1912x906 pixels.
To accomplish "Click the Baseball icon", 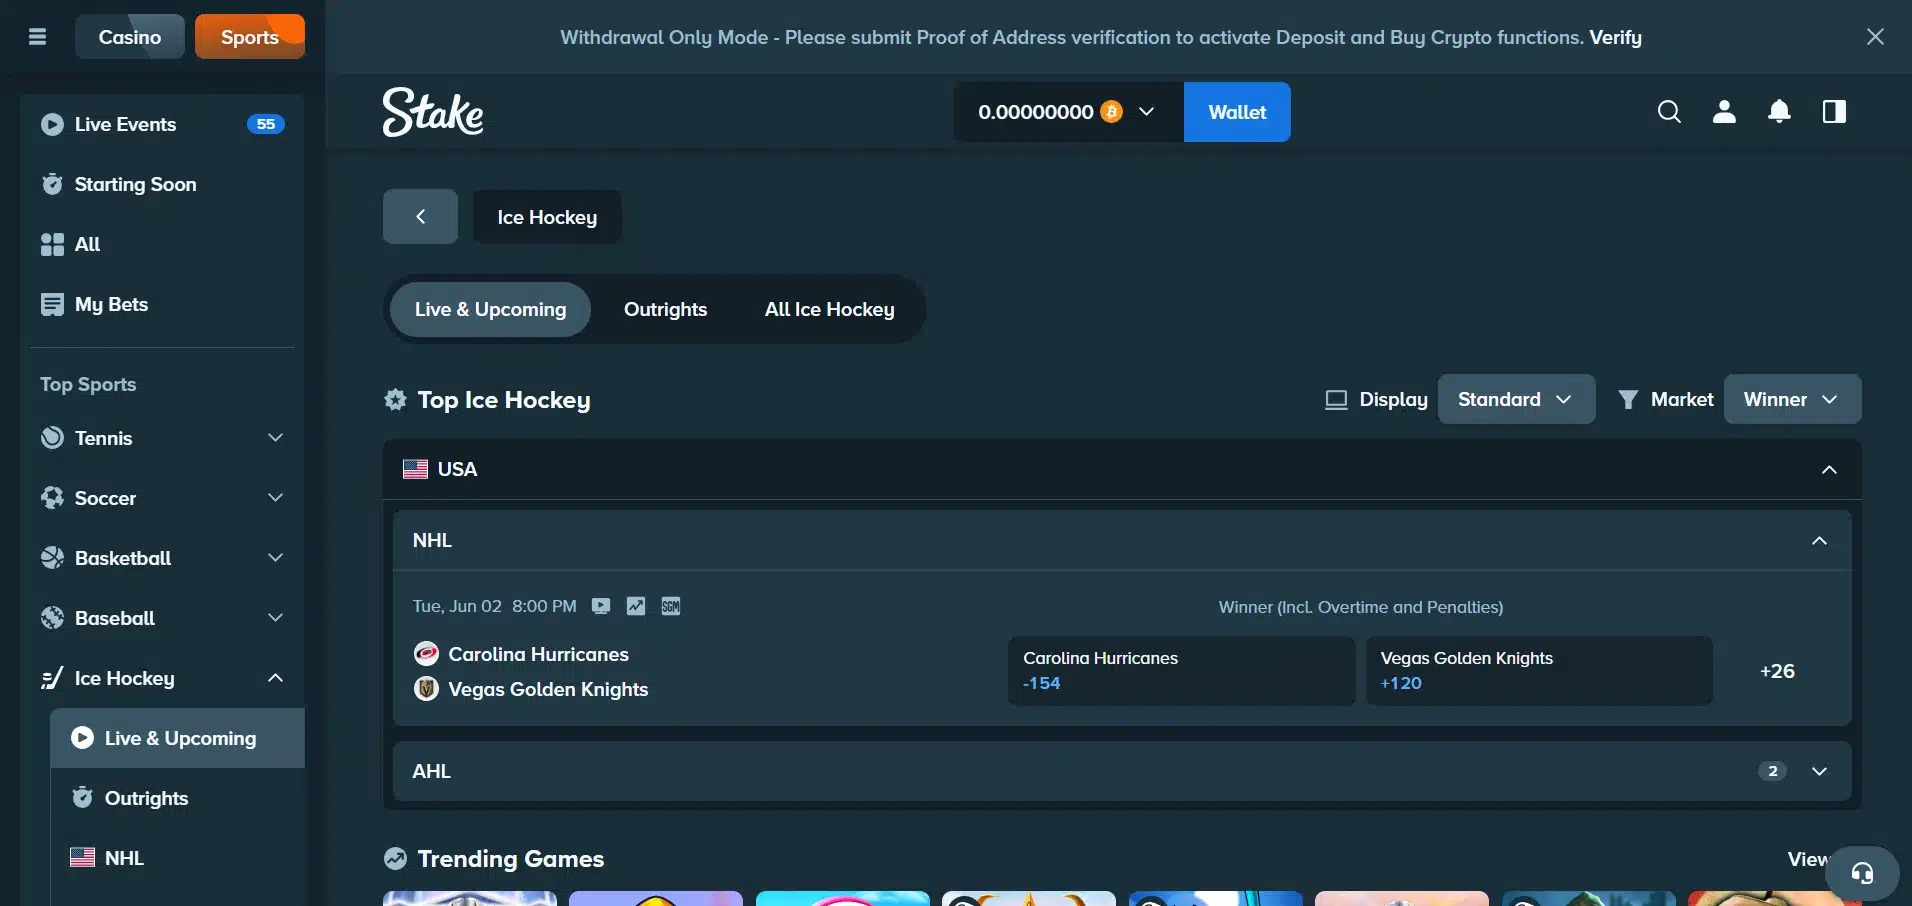I will [x=52, y=618].
